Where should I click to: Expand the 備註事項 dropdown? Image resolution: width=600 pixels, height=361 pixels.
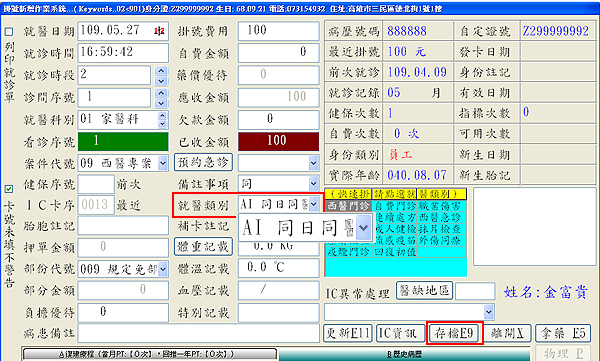(x=313, y=184)
